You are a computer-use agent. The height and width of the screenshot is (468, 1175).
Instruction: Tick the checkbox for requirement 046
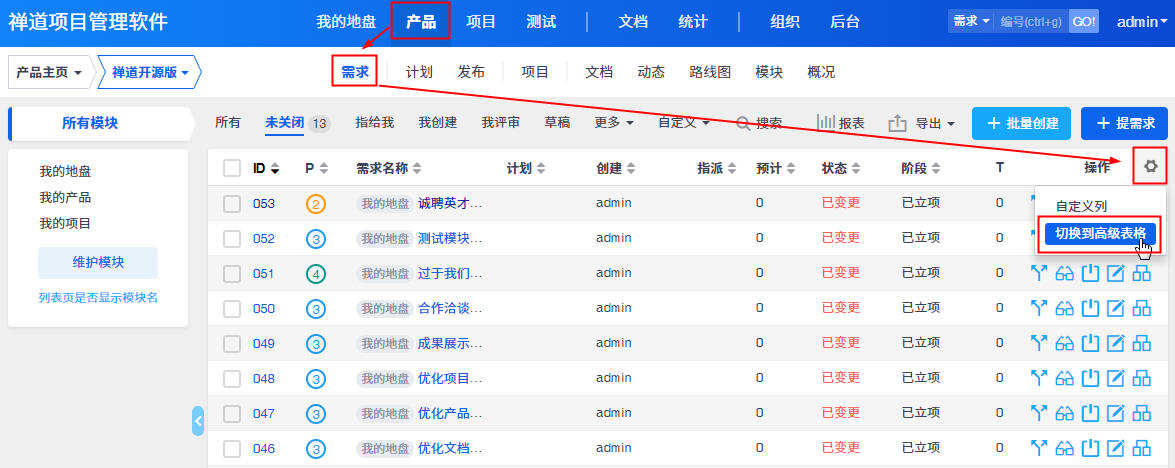coord(232,448)
